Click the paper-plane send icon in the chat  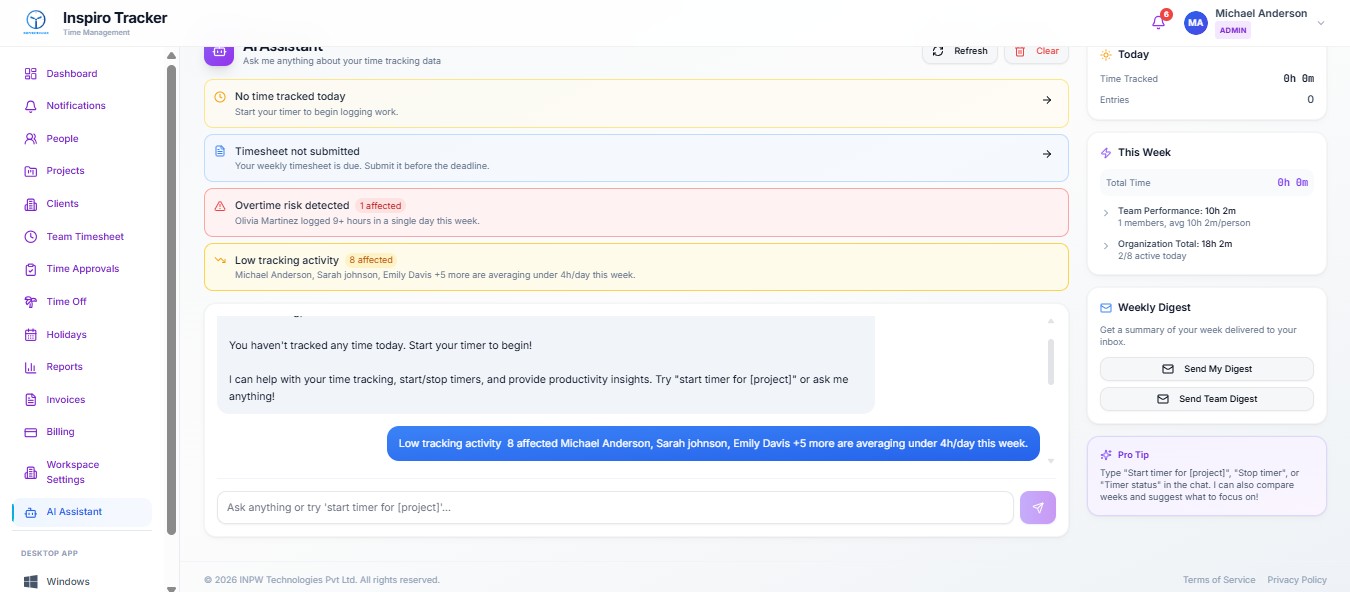(x=1037, y=507)
